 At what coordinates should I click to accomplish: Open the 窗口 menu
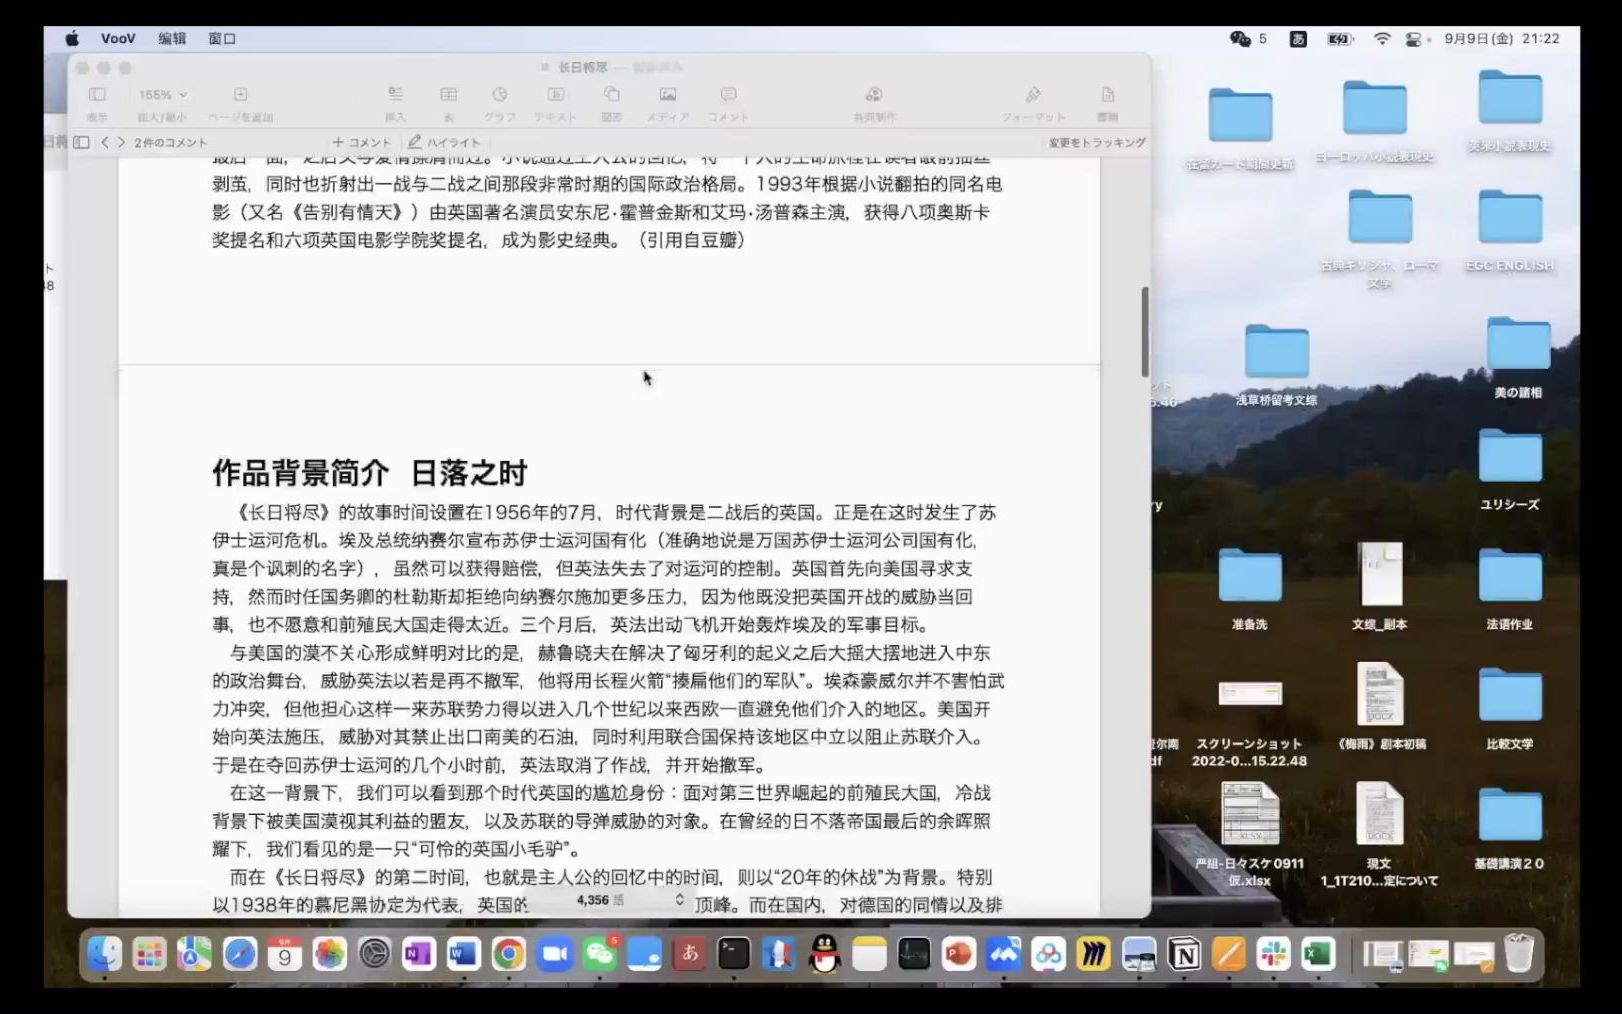[222, 38]
